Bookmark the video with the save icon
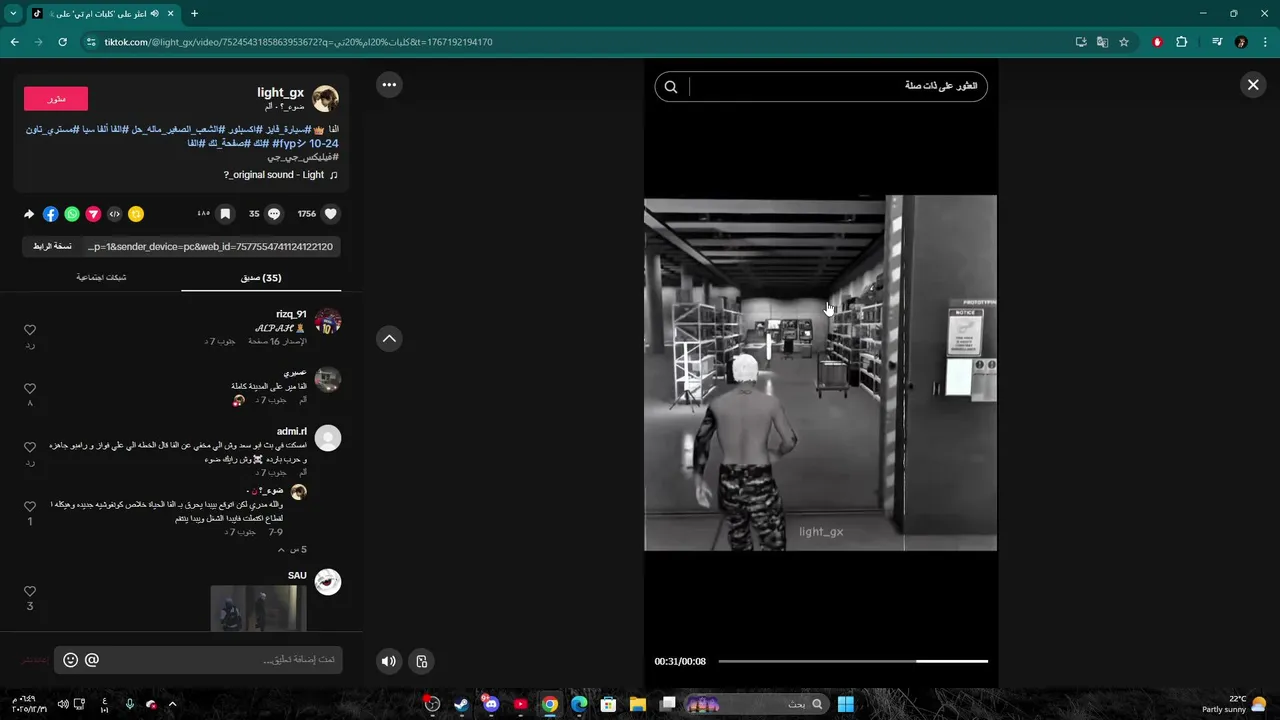 click(x=226, y=214)
